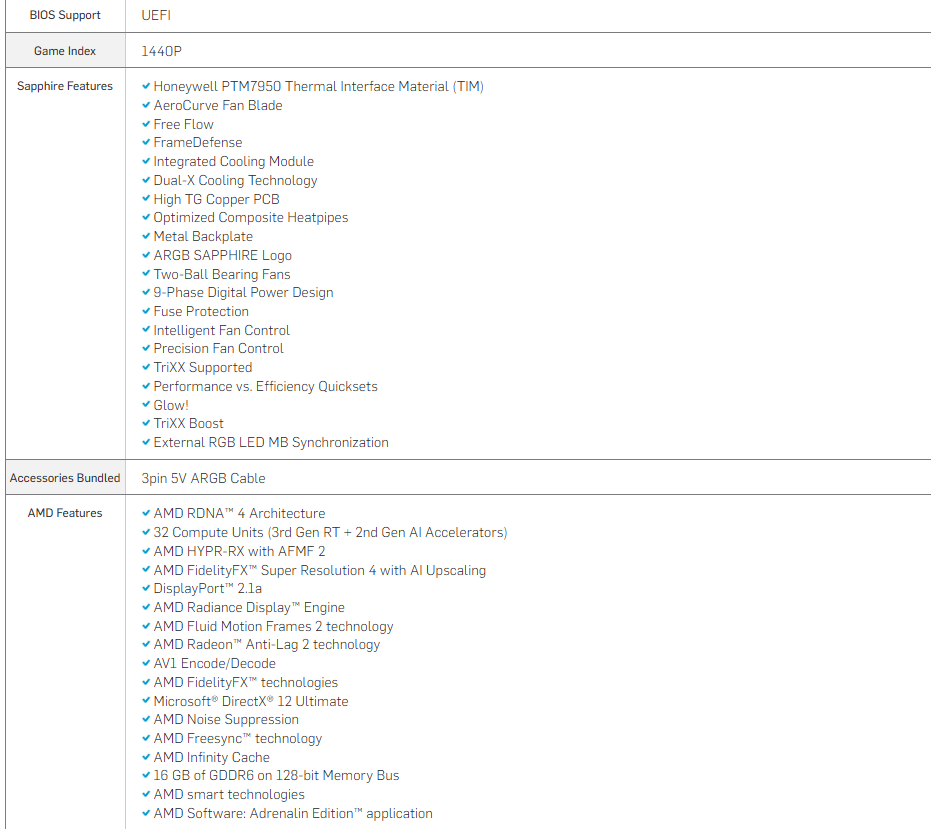Click the checkmark beside Honeywell PTM7950 Thermal Interface Material
The width and height of the screenshot is (931, 829).
pyautogui.click(x=146, y=87)
